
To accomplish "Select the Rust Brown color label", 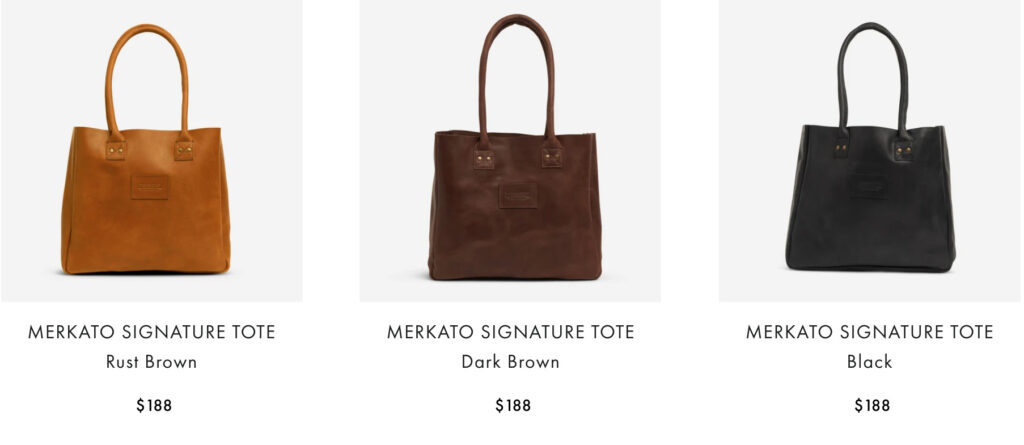I will coord(152,361).
